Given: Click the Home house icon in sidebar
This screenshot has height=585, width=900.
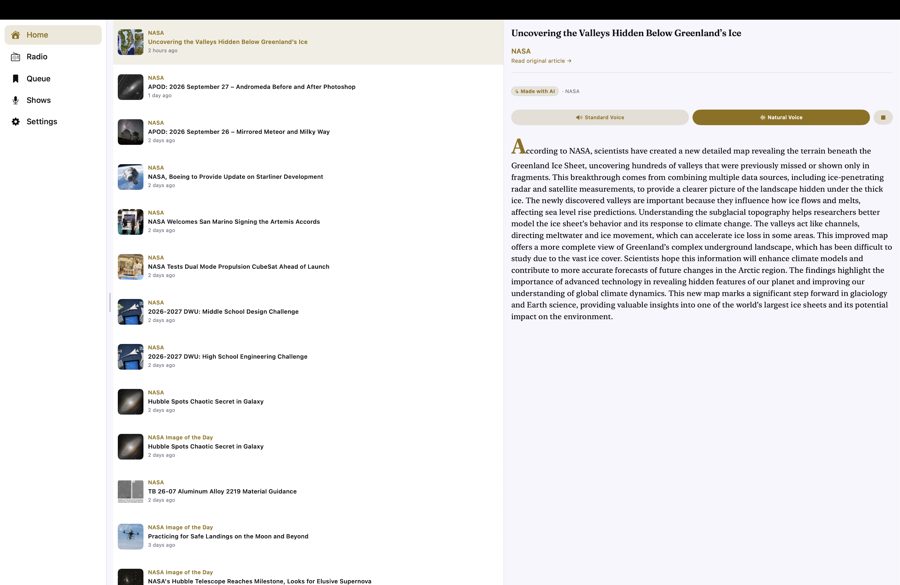Looking at the screenshot, I should (15, 35).
